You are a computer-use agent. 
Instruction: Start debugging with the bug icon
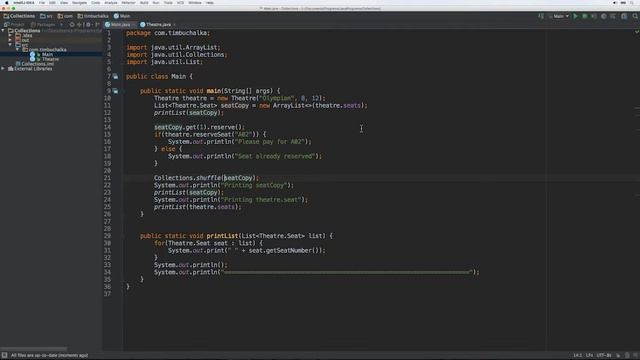(x=585, y=16)
